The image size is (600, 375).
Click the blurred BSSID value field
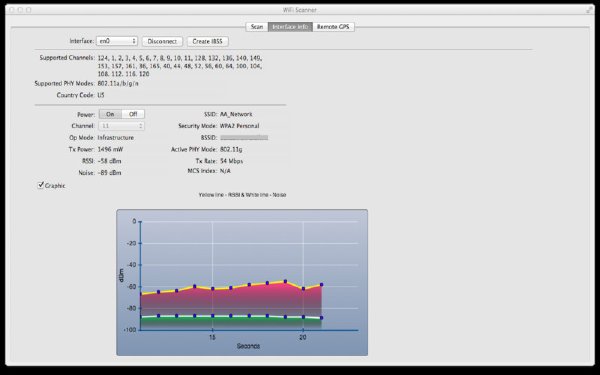[244, 137]
